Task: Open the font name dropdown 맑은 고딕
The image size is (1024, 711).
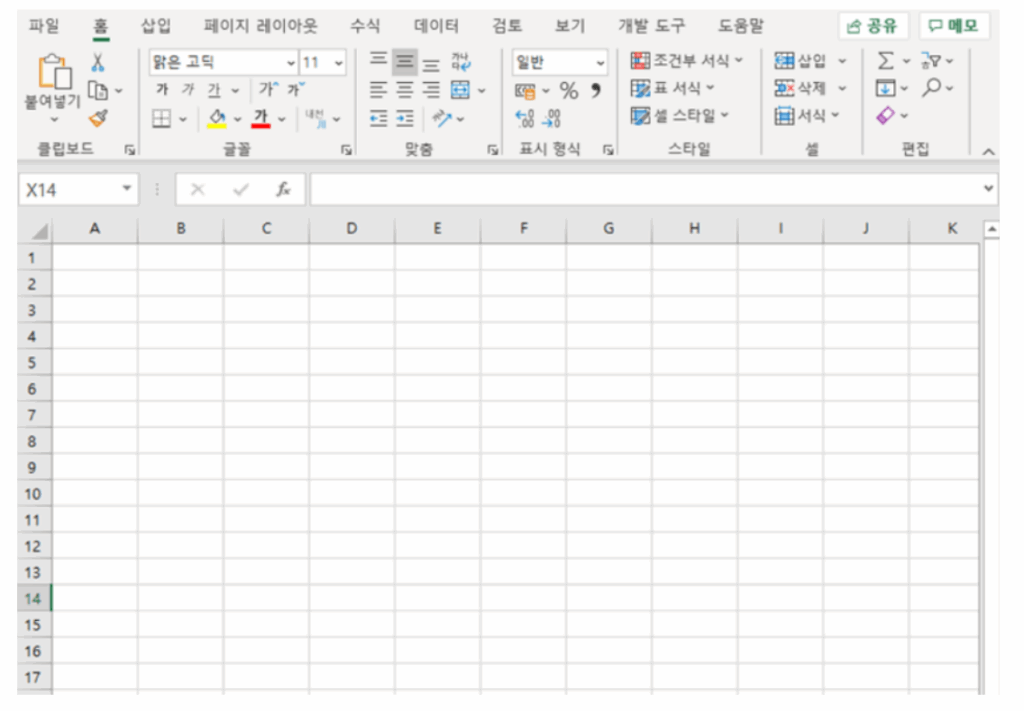Action: [291, 63]
